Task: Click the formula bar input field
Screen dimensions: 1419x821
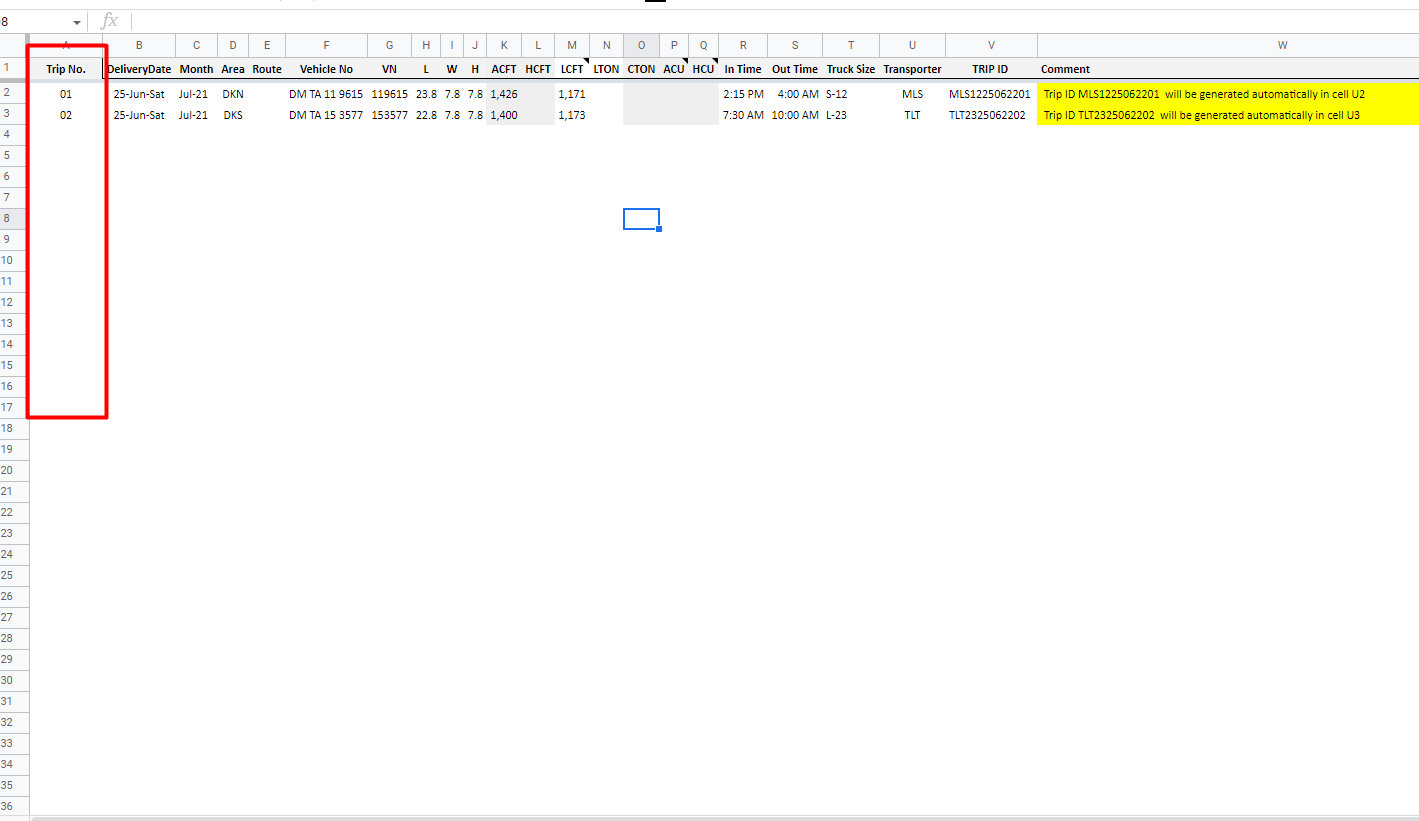Action: [x=774, y=21]
